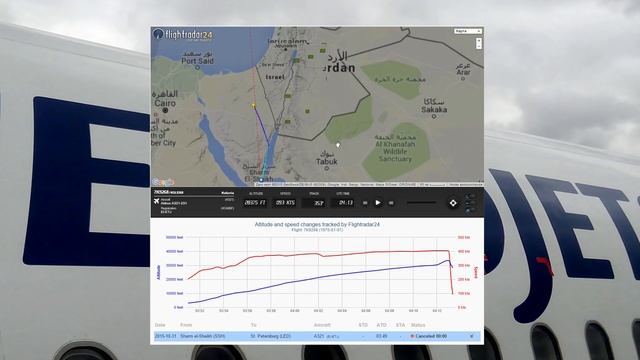This screenshot has height=360, width=640.
Task: Click the Tabuk city label
Action: pos(327,162)
